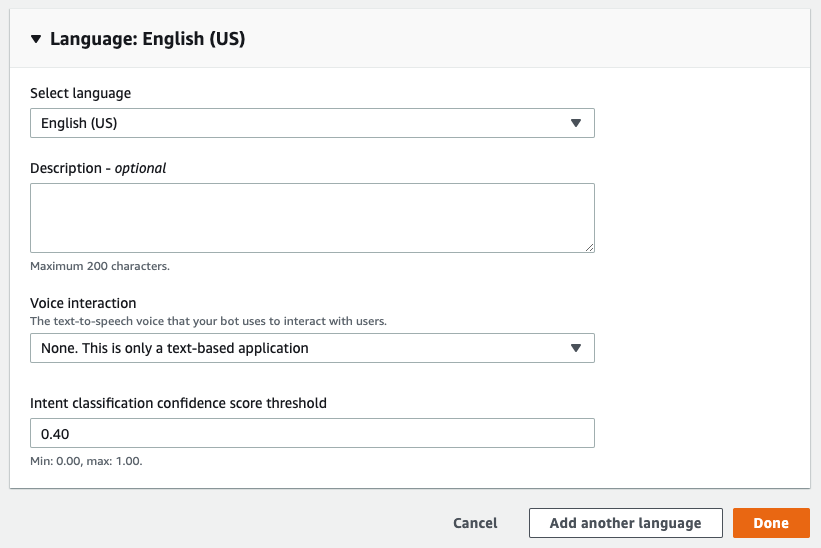Image resolution: width=821 pixels, height=548 pixels.
Task: Focus the Description text area
Action: click(312, 217)
